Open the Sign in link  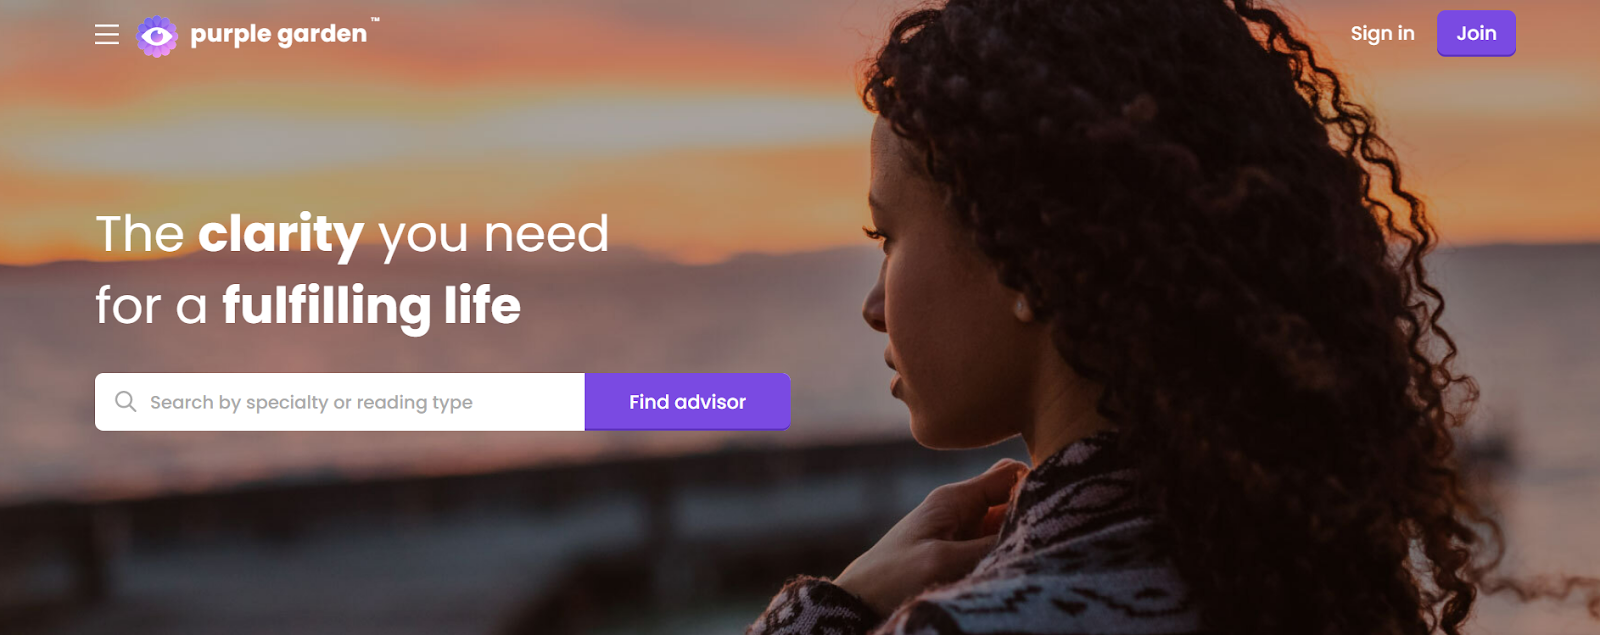1382,33
